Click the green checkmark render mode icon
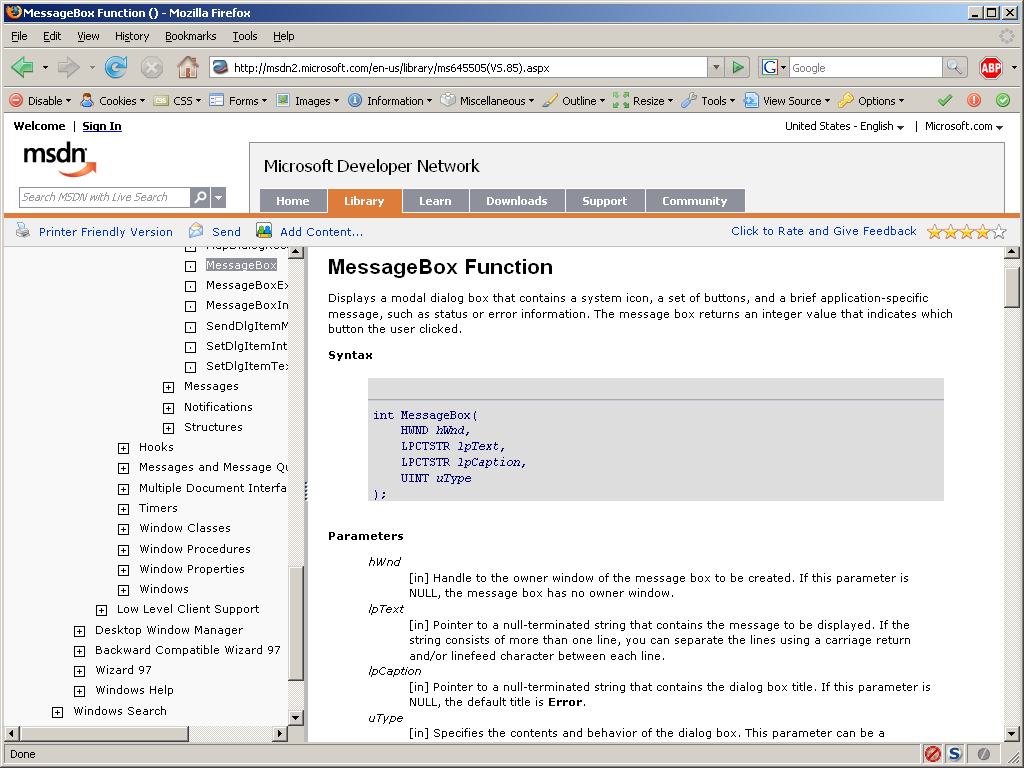1024x768 pixels. [944, 101]
